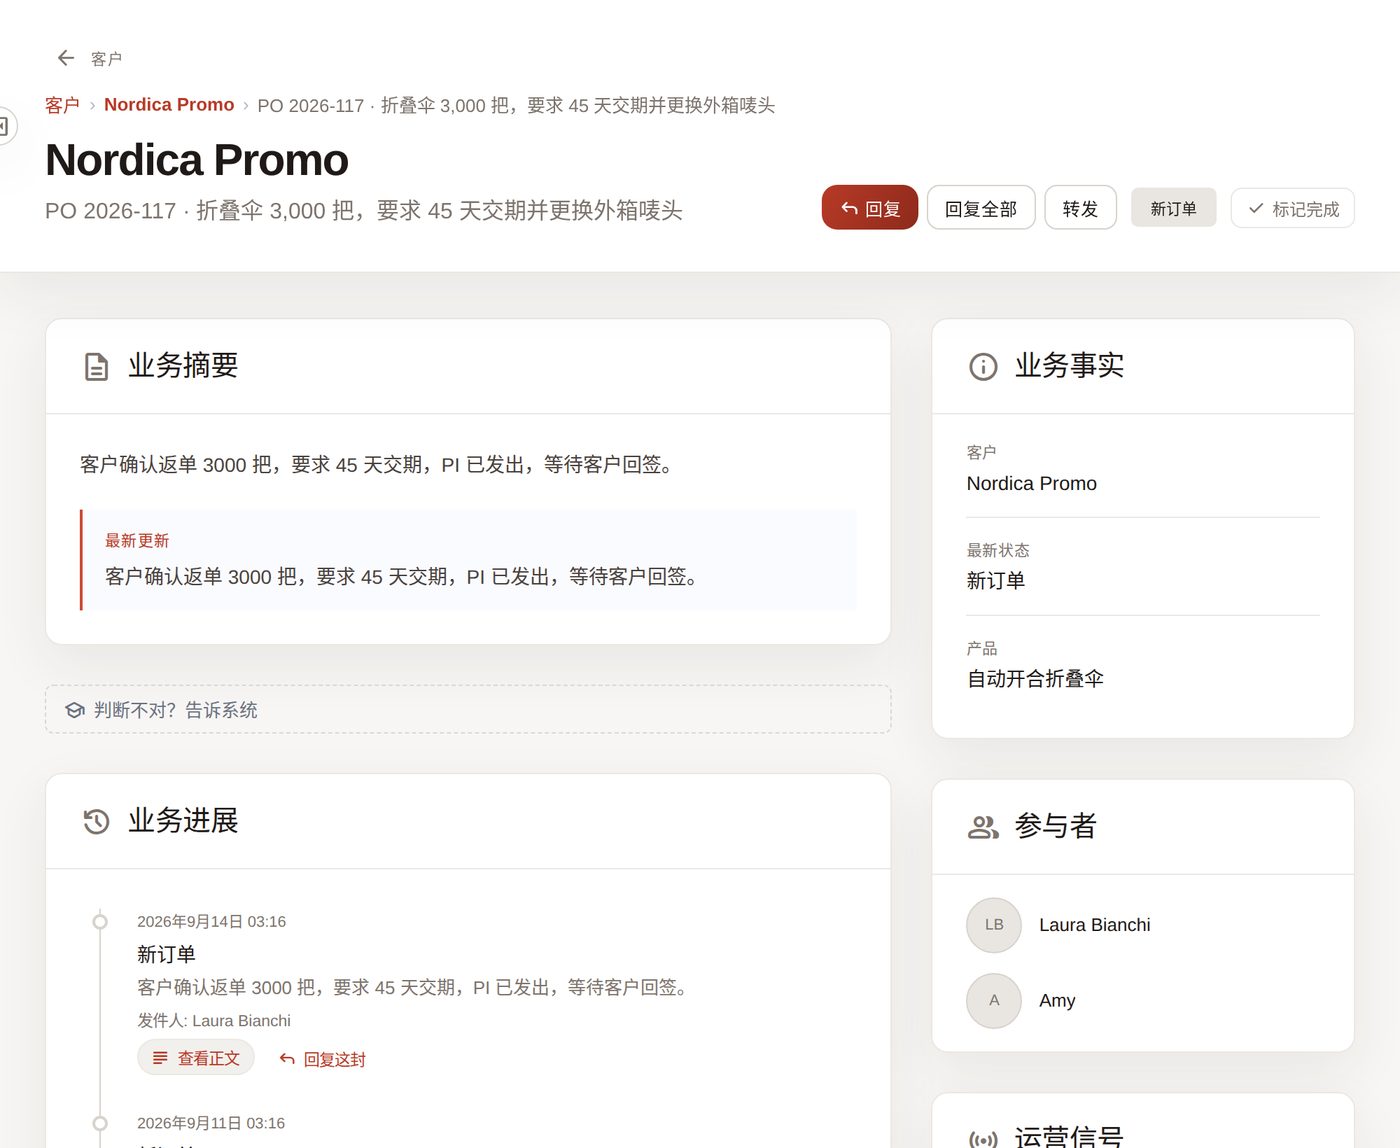Click the back arrow icon next to 客户
Image resolution: width=1400 pixels, height=1148 pixels.
[x=66, y=58]
